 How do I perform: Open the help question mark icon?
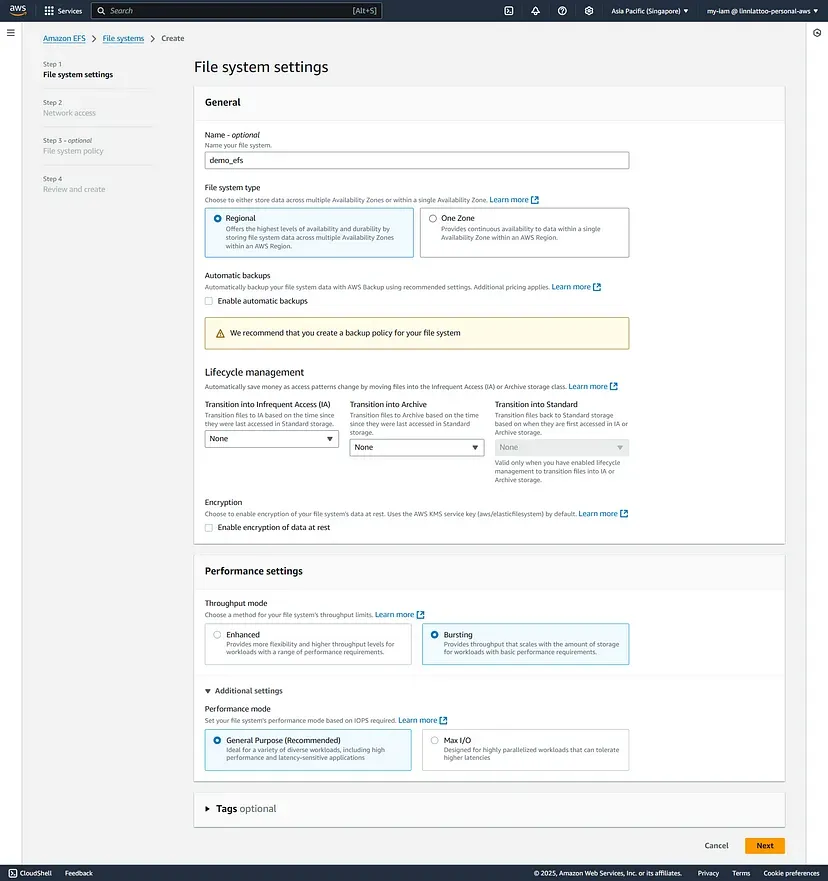tap(562, 11)
